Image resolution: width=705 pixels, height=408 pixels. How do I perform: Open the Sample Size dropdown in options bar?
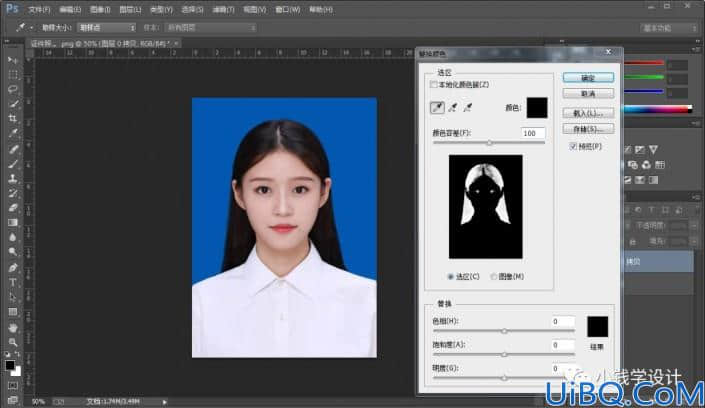[107, 27]
